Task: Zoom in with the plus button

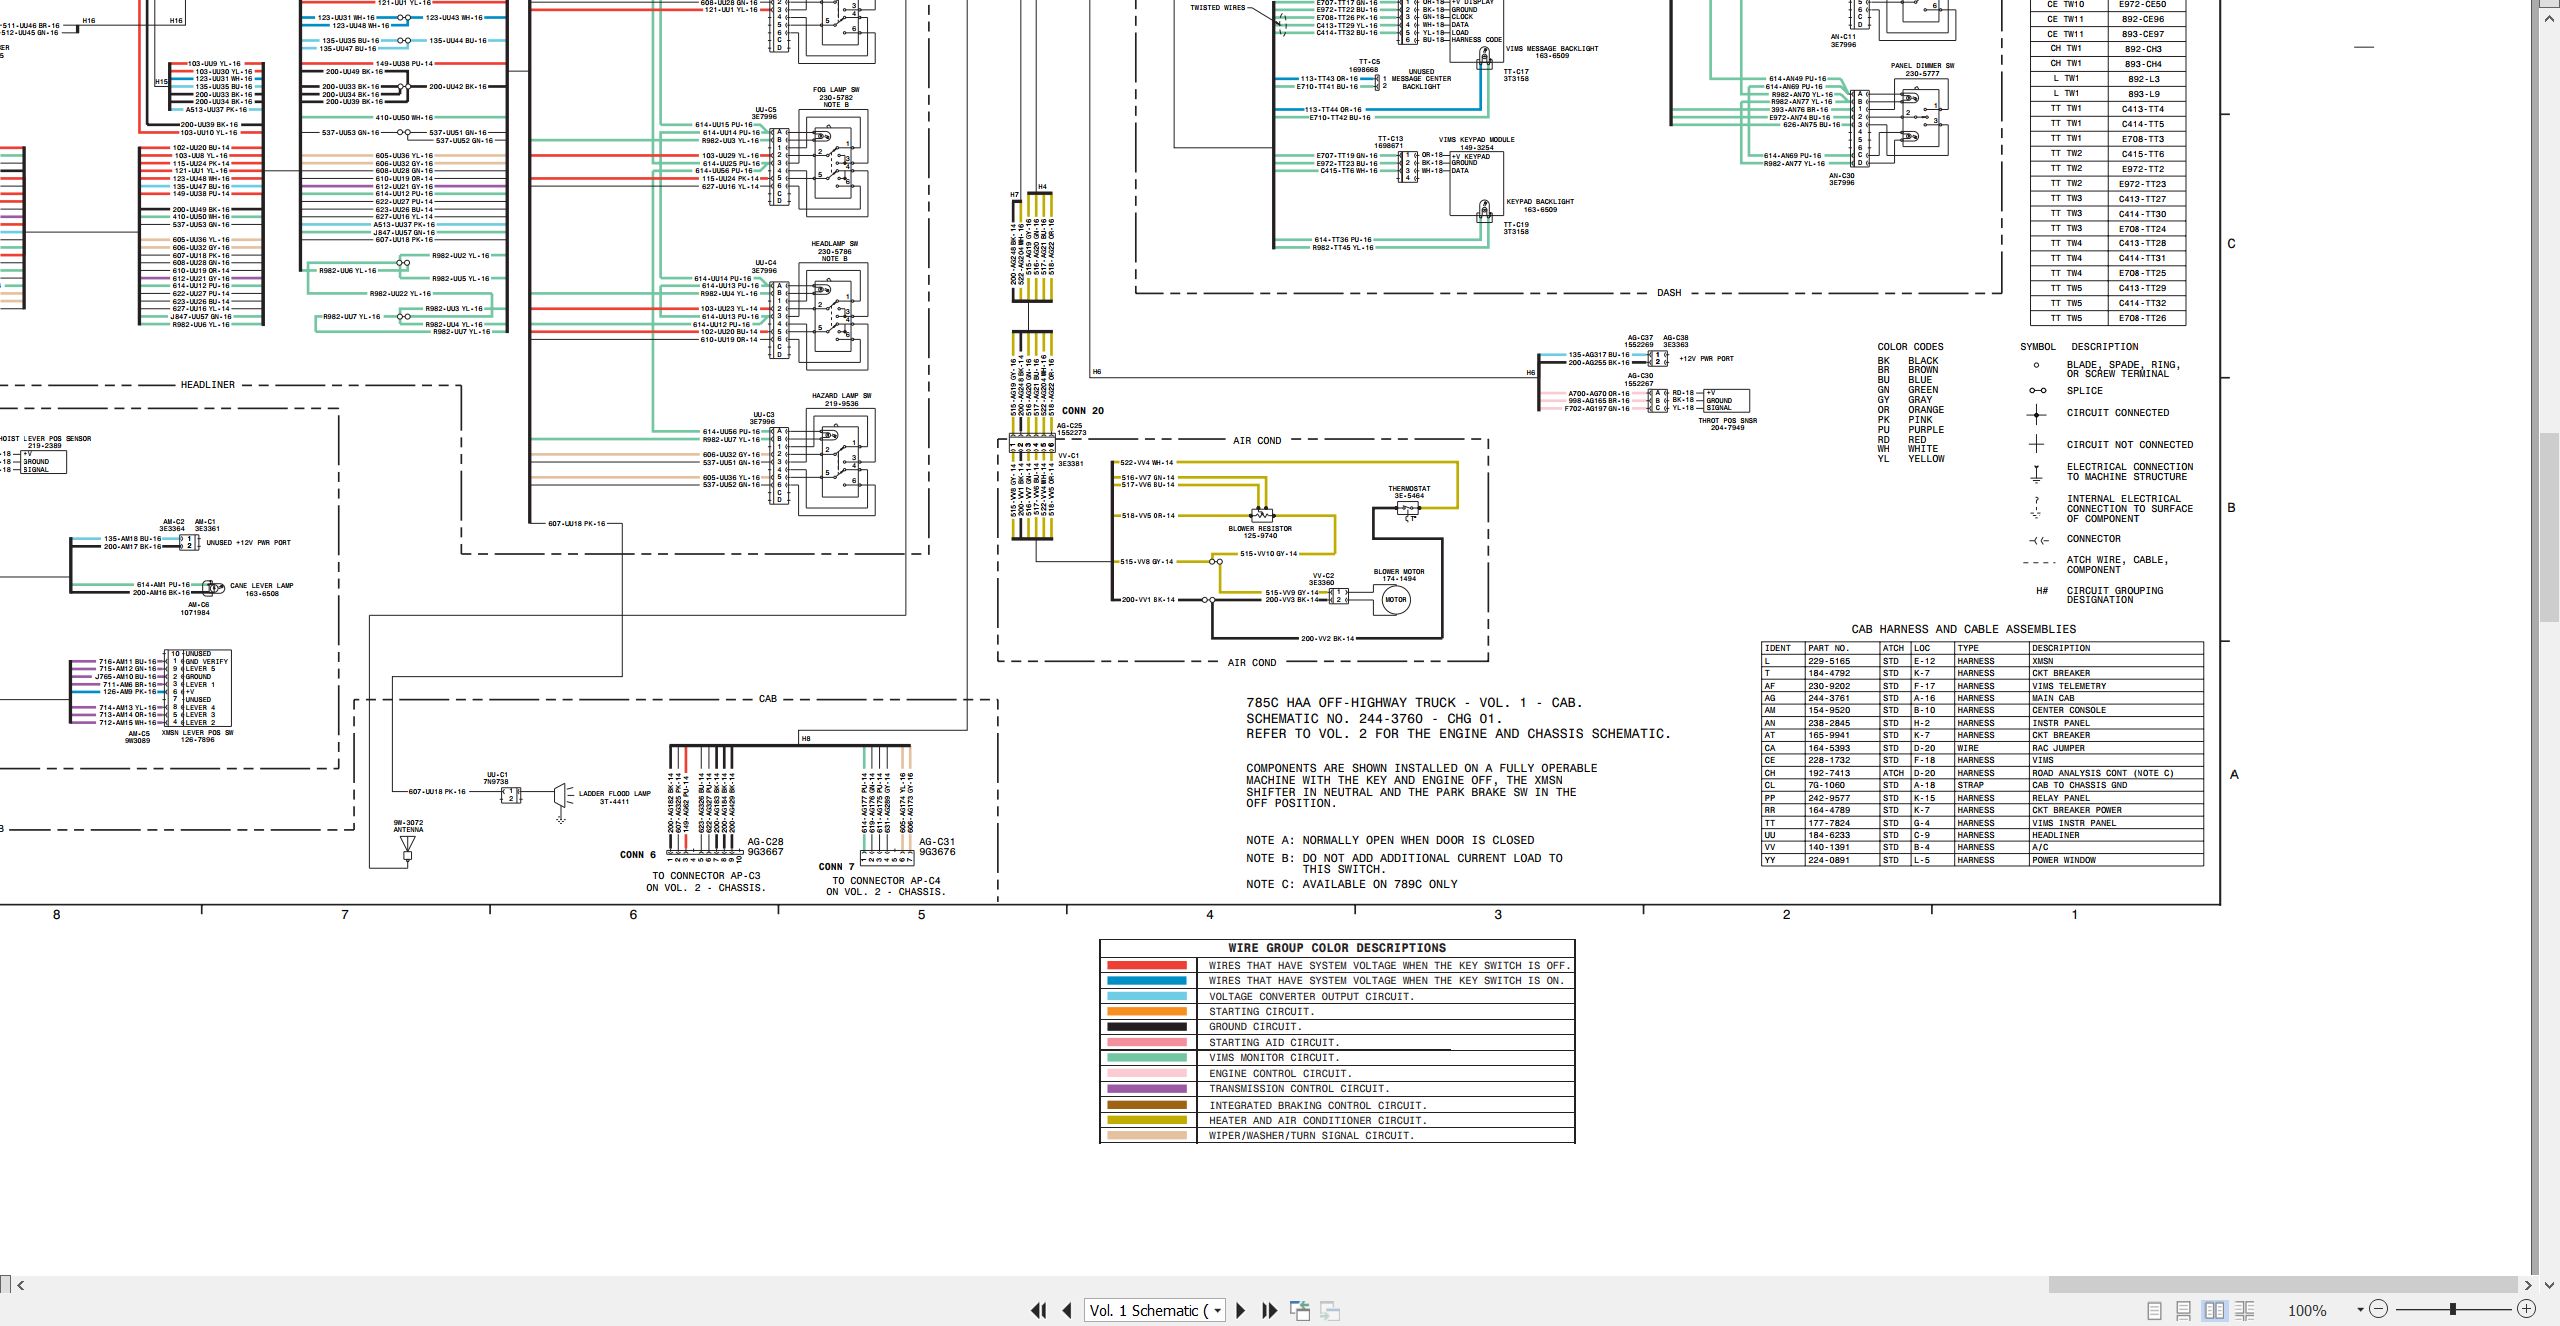Action: (2526, 1309)
